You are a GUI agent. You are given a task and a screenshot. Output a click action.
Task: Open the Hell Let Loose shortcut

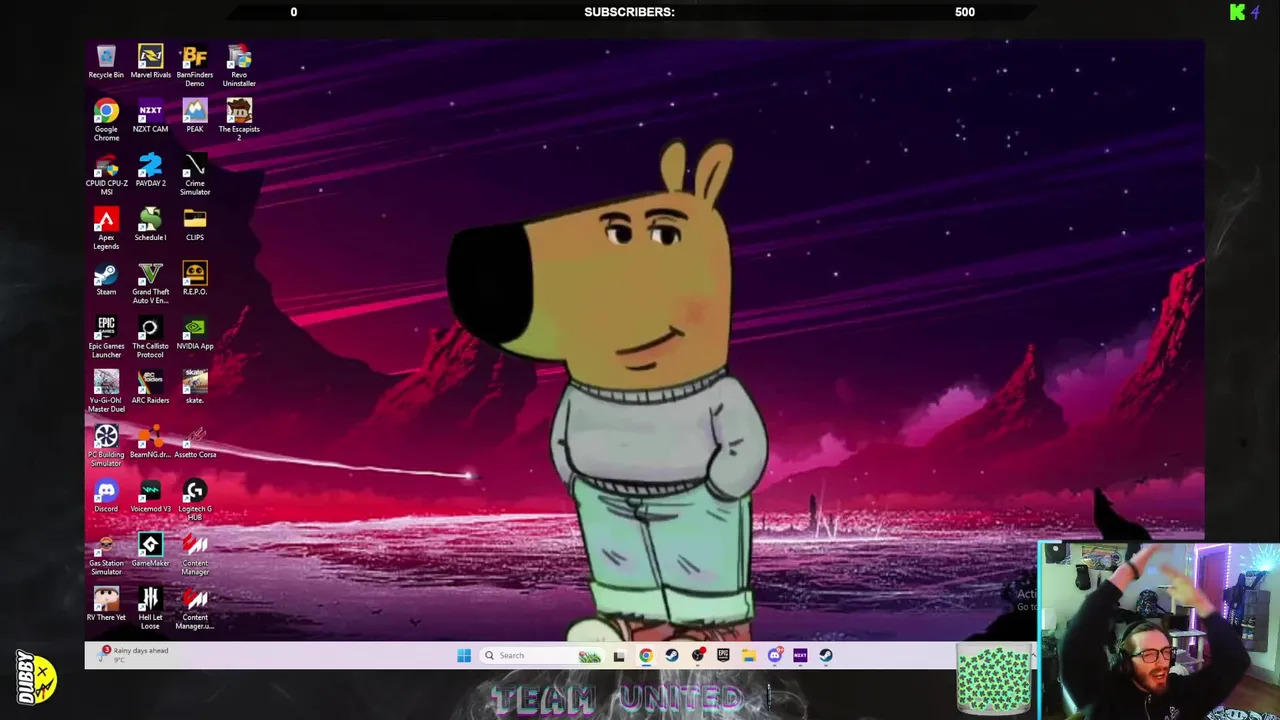click(150, 607)
